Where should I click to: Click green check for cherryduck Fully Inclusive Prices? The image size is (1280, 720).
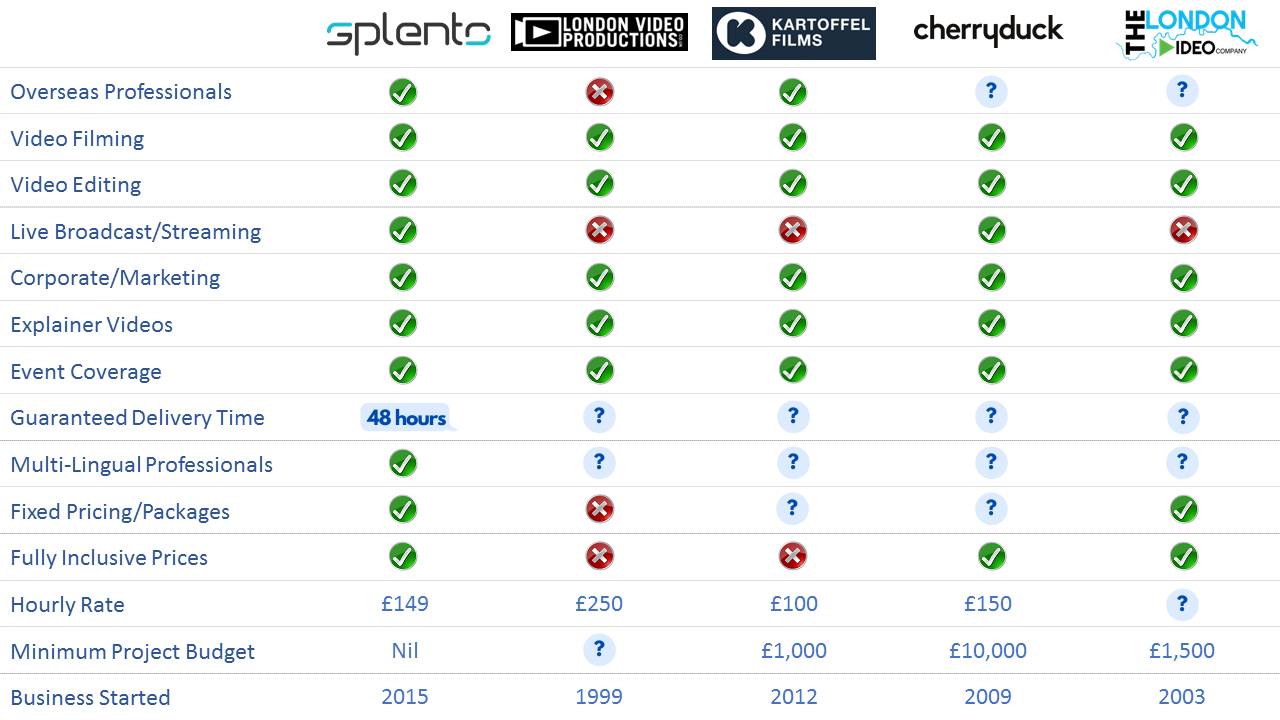(991, 557)
